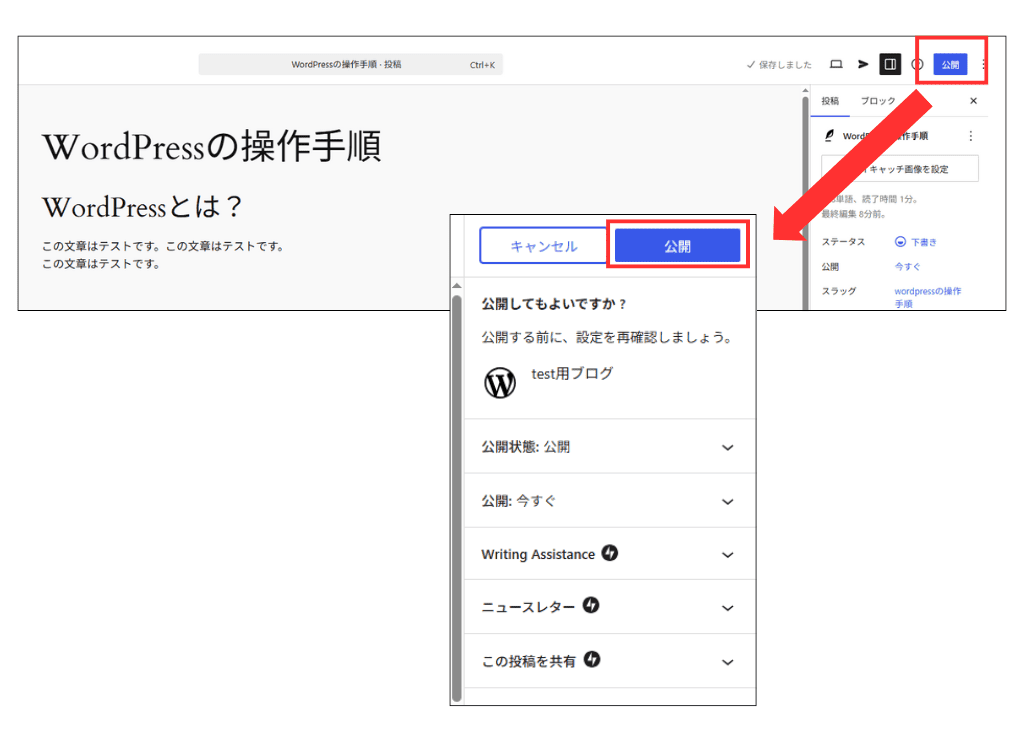Open the three-dot menu beside the post title
The width and height of the screenshot is (1024, 730).
click(x=971, y=135)
